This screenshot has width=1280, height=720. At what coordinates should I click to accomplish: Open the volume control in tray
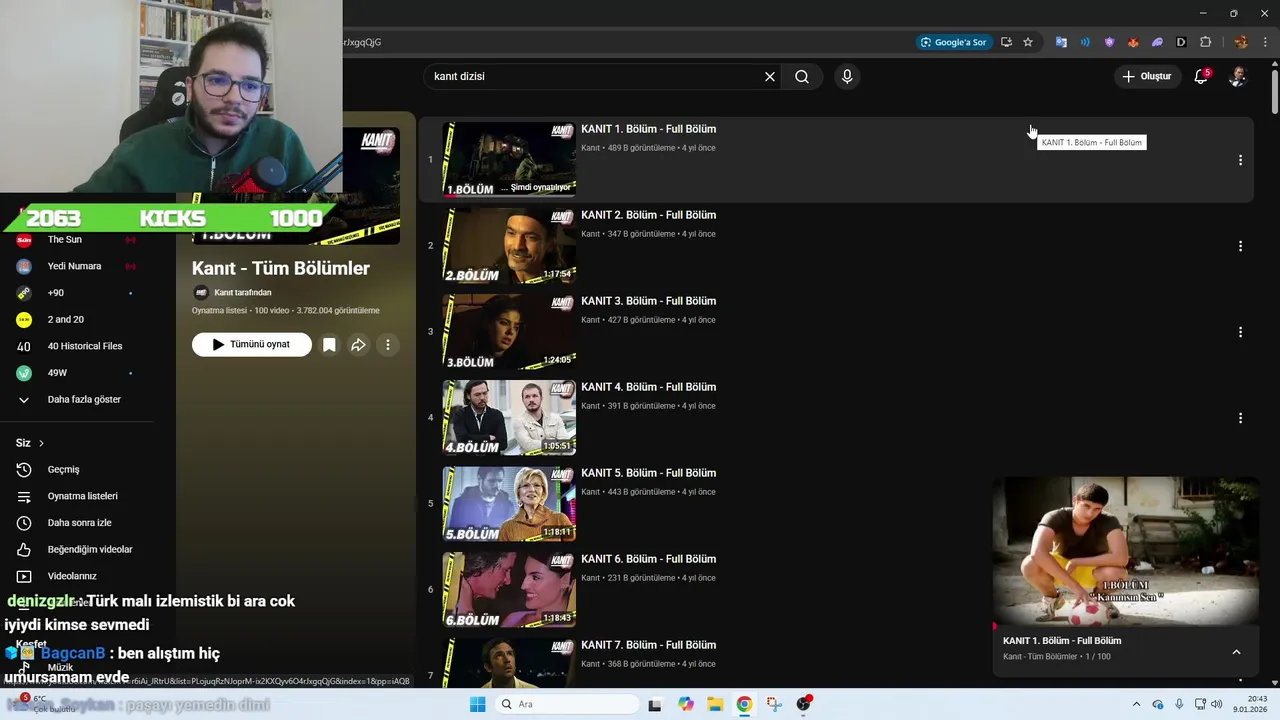[1217, 704]
